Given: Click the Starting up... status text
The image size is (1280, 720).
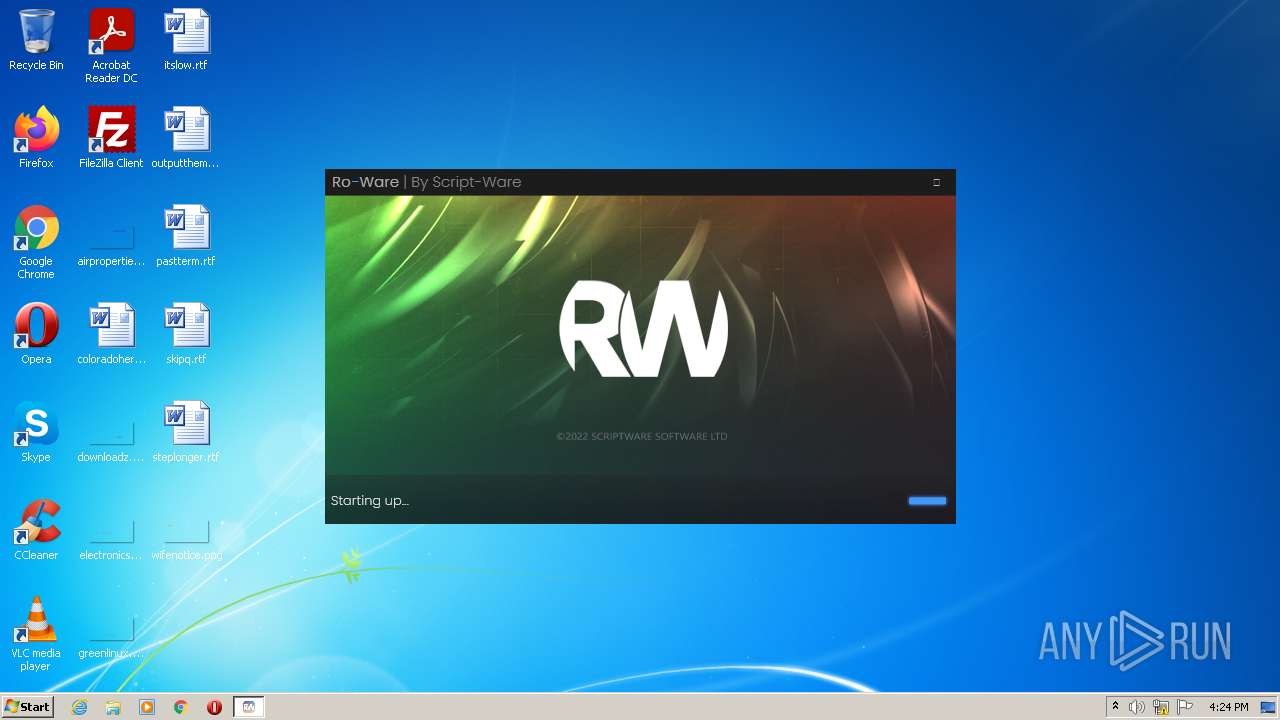Looking at the screenshot, I should [x=370, y=500].
